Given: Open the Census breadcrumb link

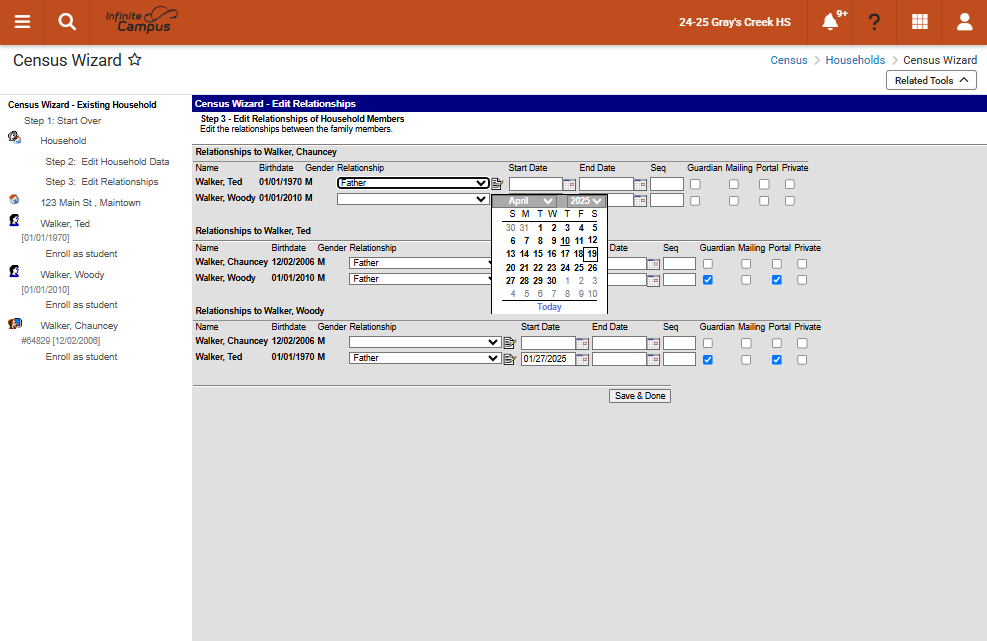Looking at the screenshot, I should coord(789,60).
